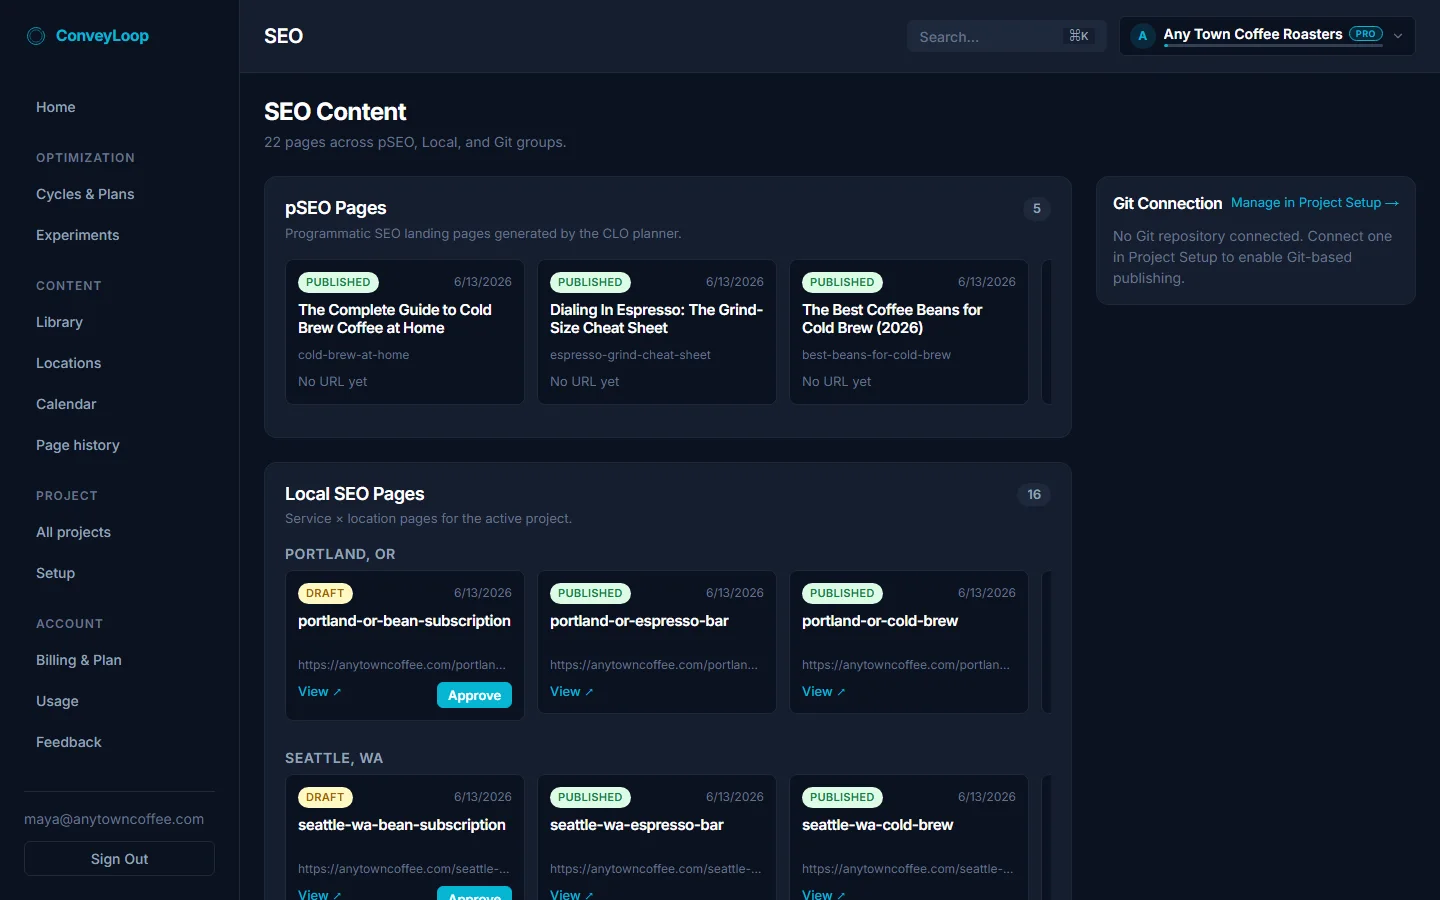Click the project avatar letter A
The image size is (1440, 900).
tap(1143, 36)
